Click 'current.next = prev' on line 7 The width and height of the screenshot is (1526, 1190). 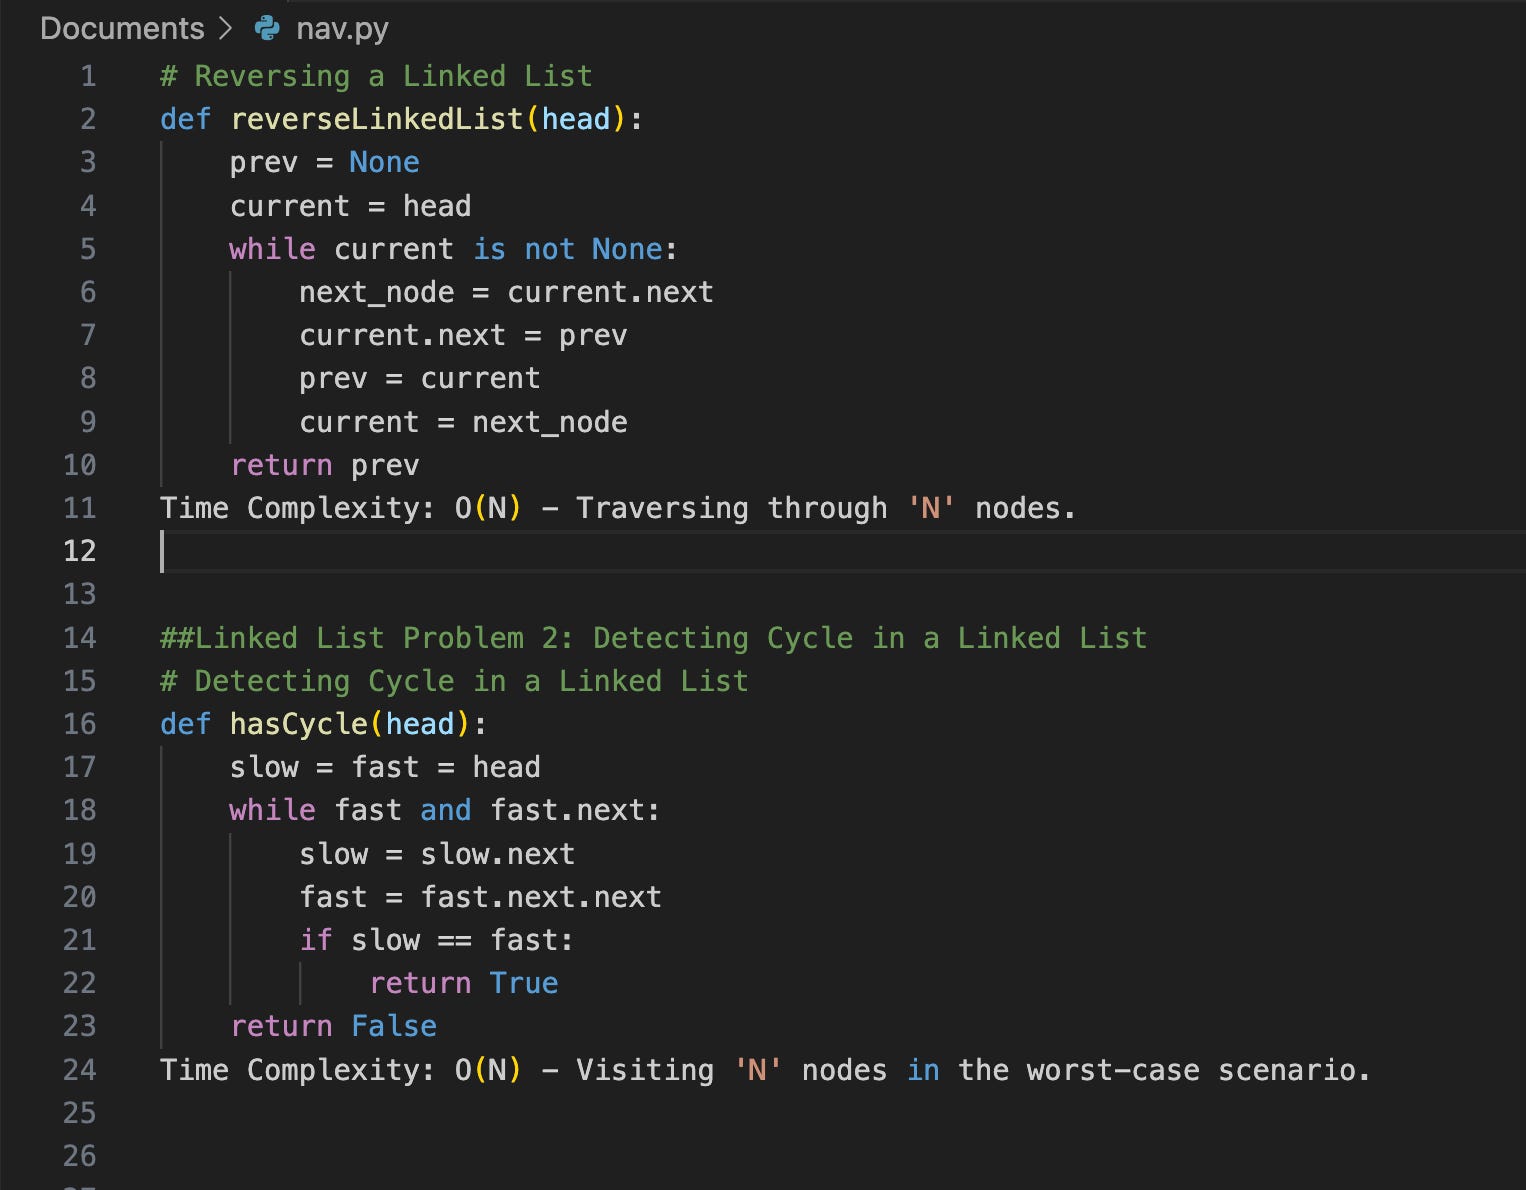[463, 335]
